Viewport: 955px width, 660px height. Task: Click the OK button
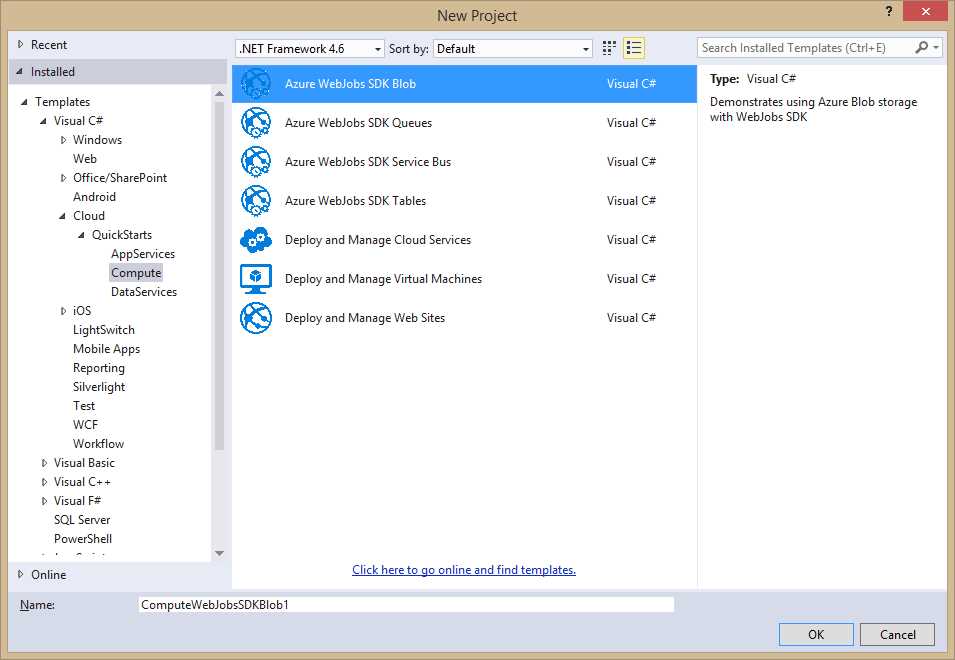[816, 634]
